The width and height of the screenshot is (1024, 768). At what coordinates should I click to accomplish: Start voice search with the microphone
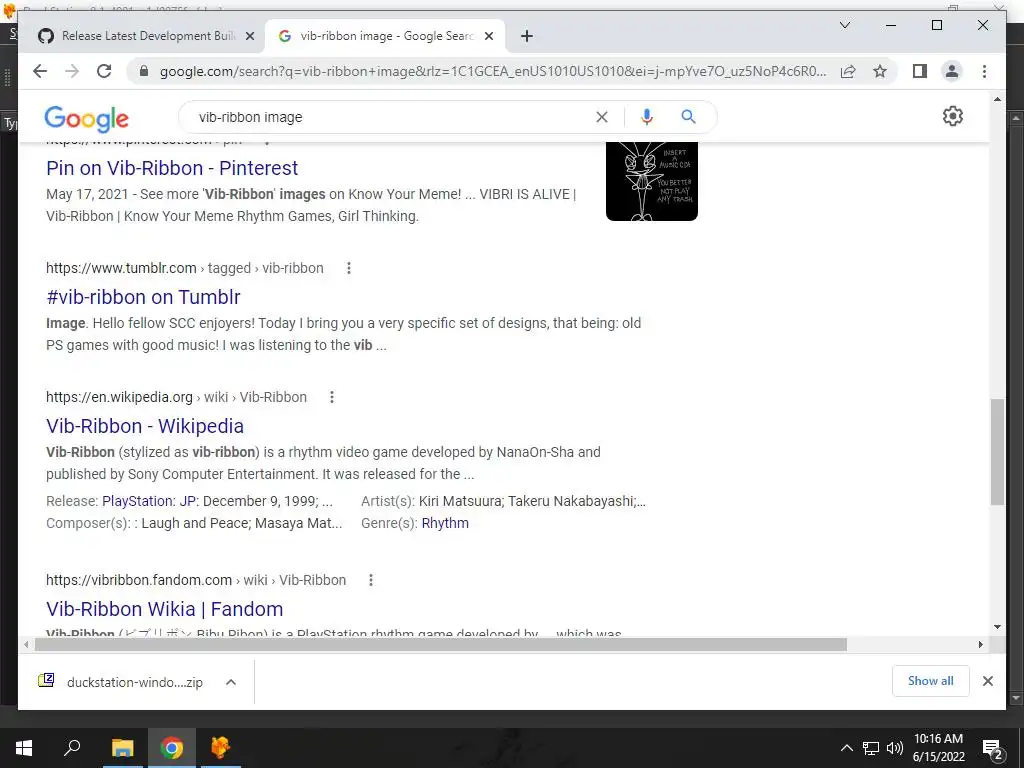(x=647, y=117)
